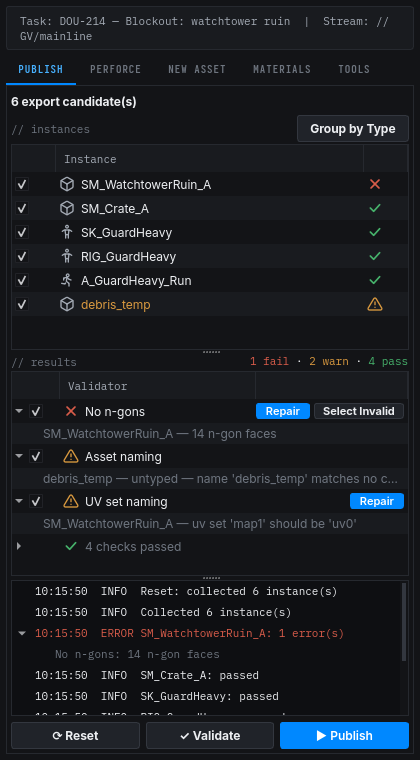Click Repair for UV set naming
420x760 pixels.
[x=377, y=501]
